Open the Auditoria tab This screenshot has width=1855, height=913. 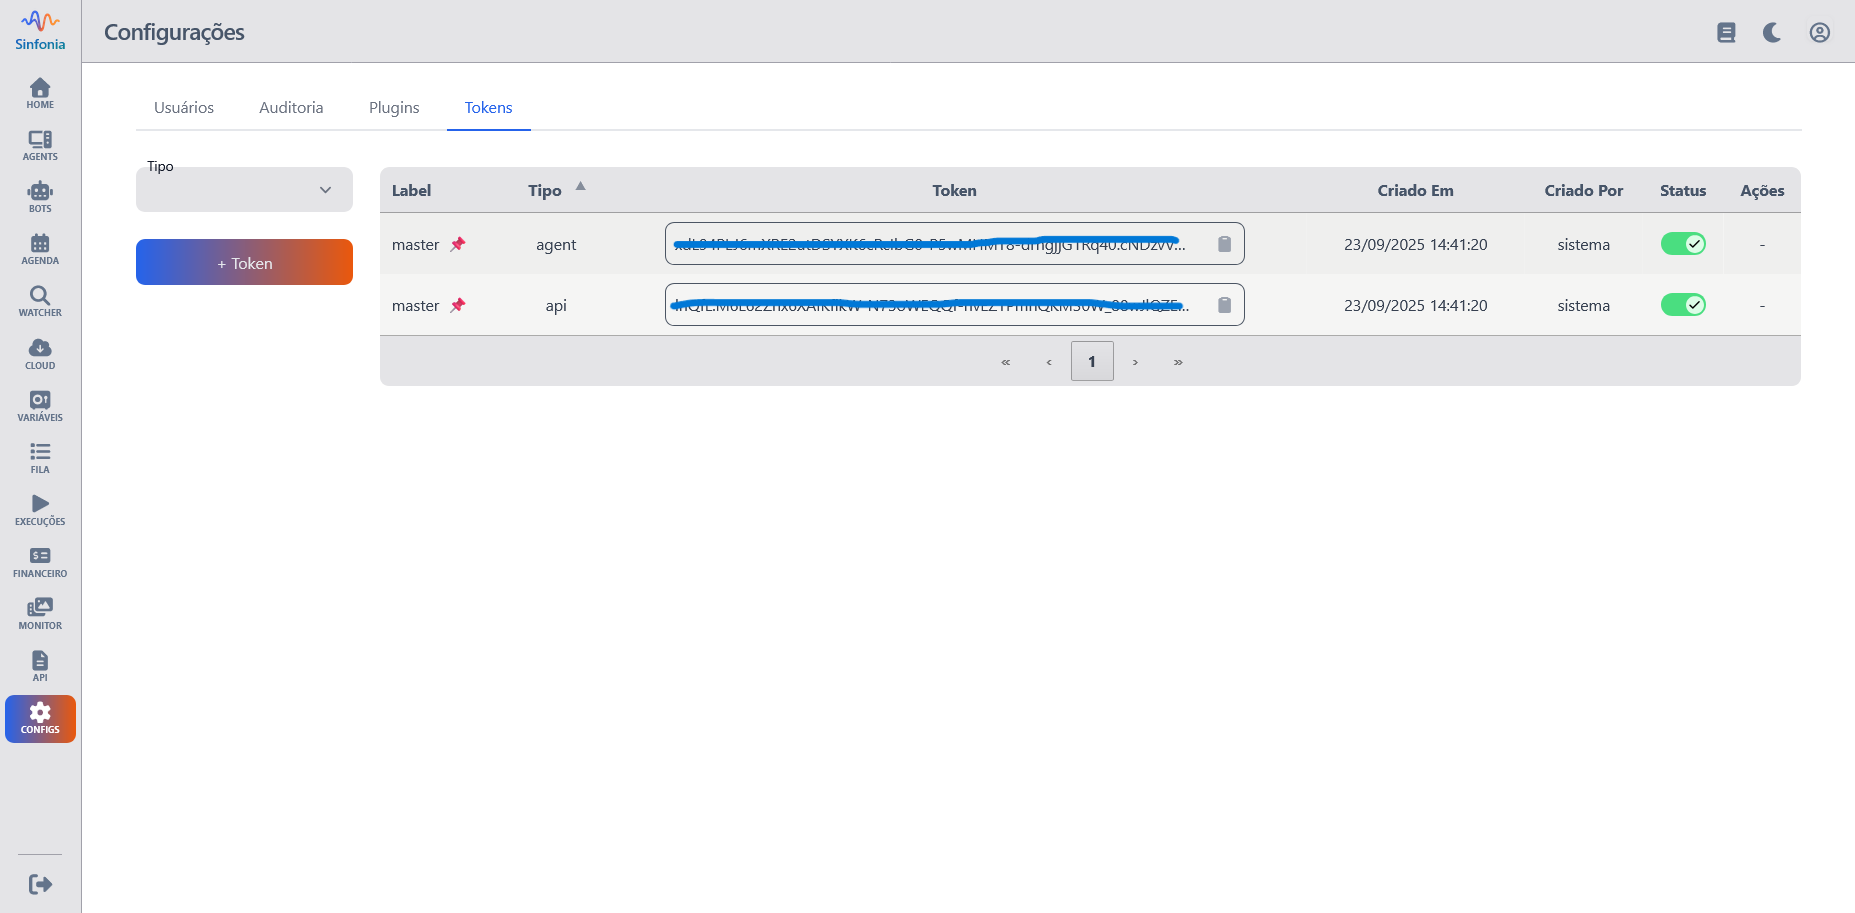291,108
